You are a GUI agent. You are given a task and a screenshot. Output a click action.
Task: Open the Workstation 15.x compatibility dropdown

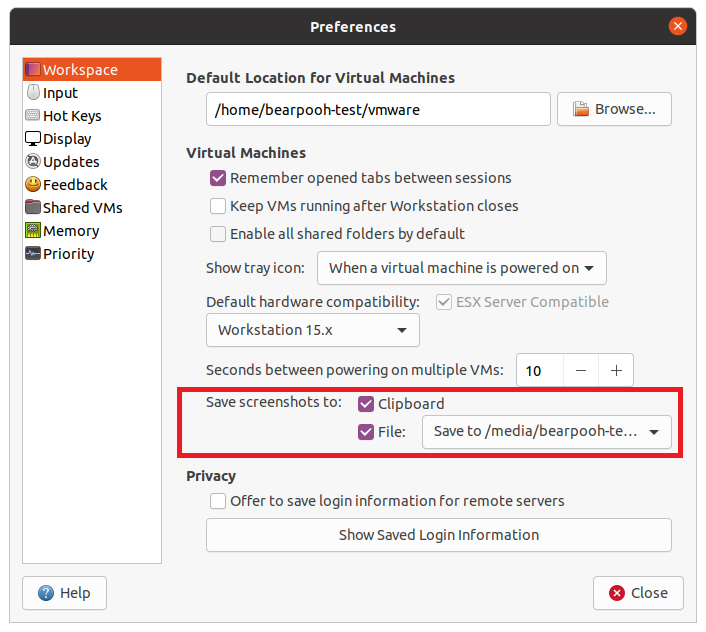coord(313,330)
